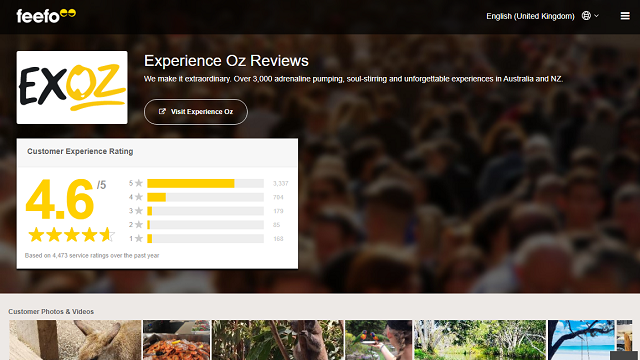Image resolution: width=640 pixels, height=360 pixels.
Task: Click the 85 two-star count
Action: click(x=276, y=225)
